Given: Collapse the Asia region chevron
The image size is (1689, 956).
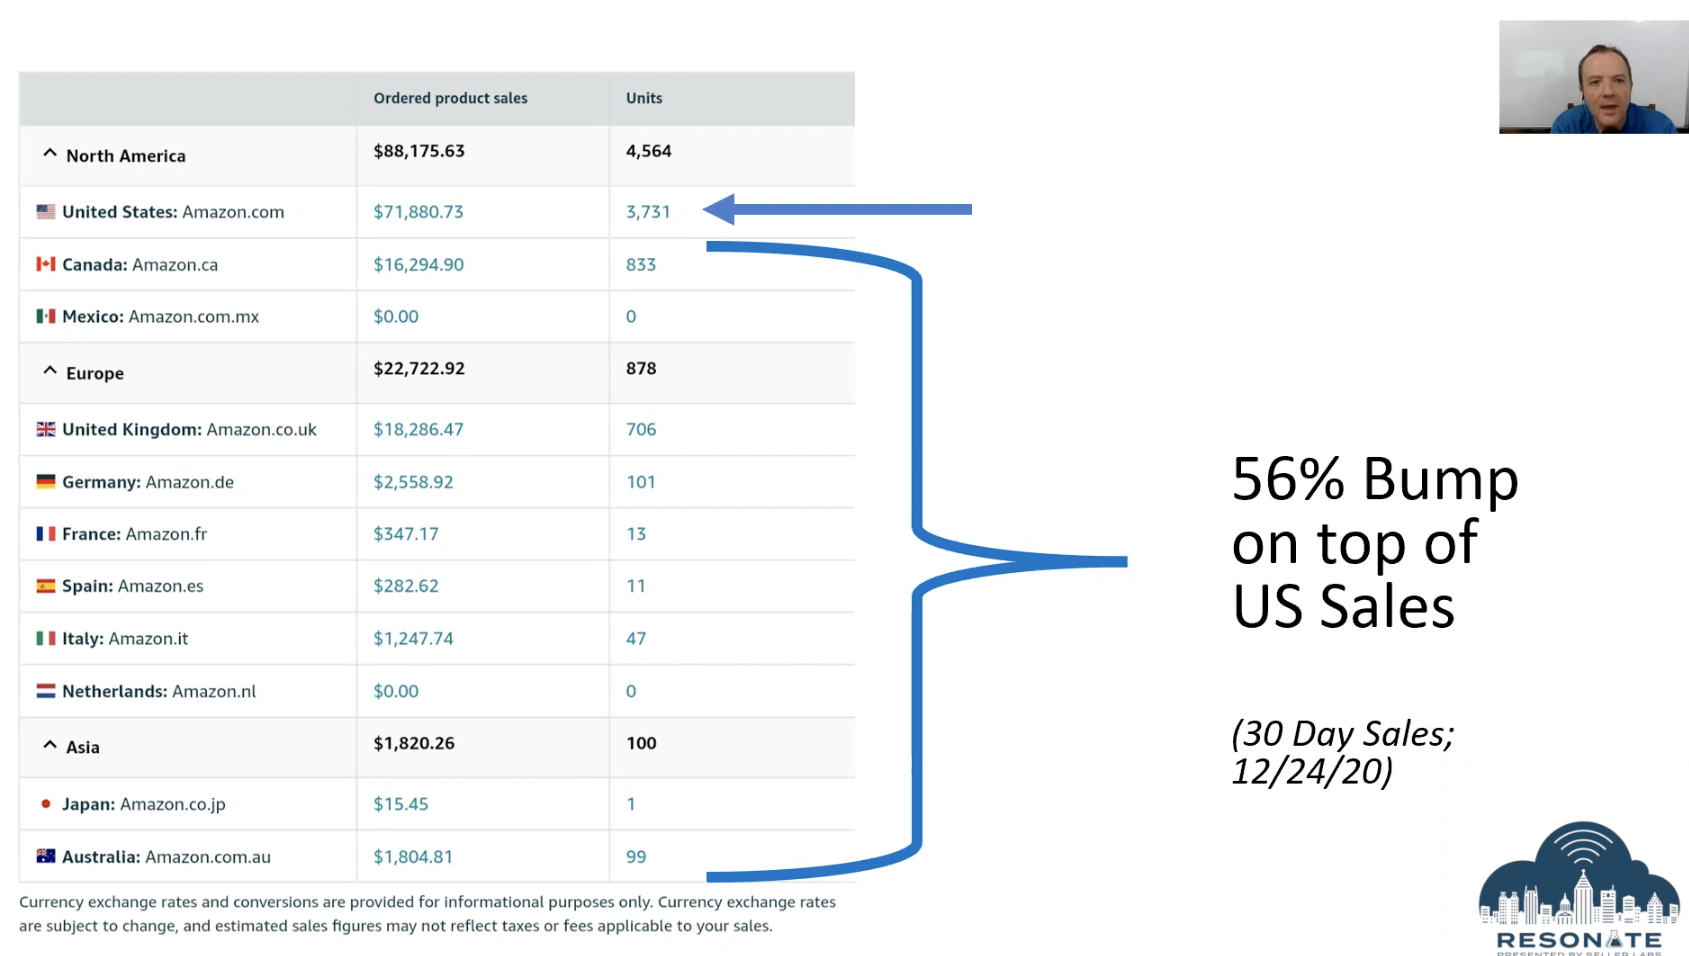Looking at the screenshot, I should pos(50,745).
